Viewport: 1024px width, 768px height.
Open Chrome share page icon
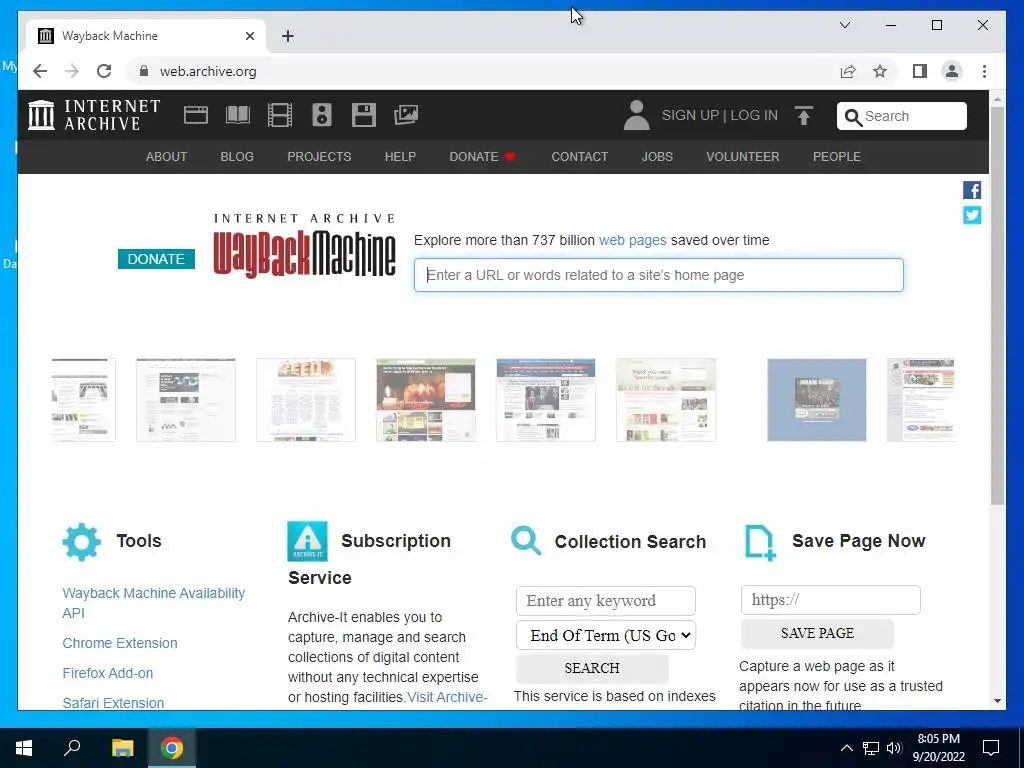[x=848, y=71]
